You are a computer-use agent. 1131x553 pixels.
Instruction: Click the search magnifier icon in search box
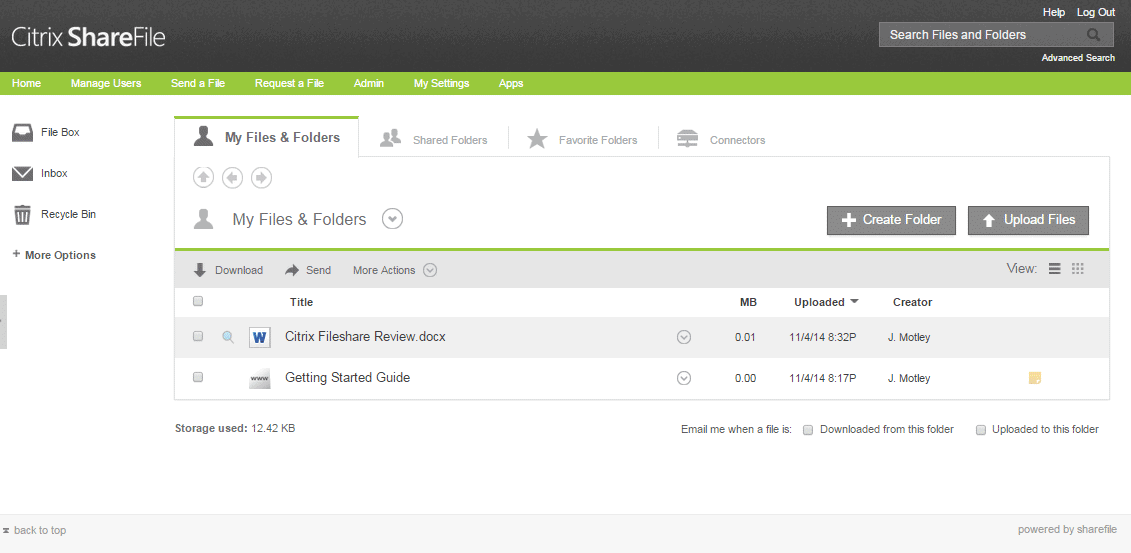1093,35
